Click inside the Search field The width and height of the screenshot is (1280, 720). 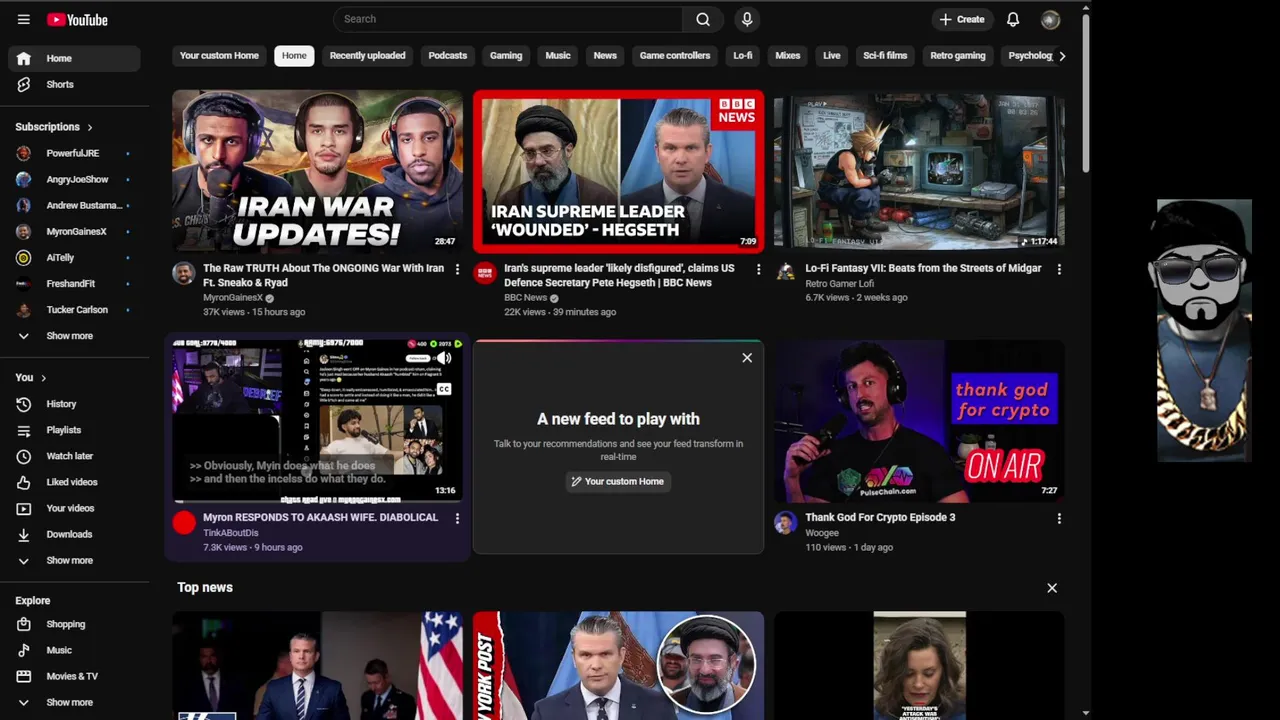(508, 19)
